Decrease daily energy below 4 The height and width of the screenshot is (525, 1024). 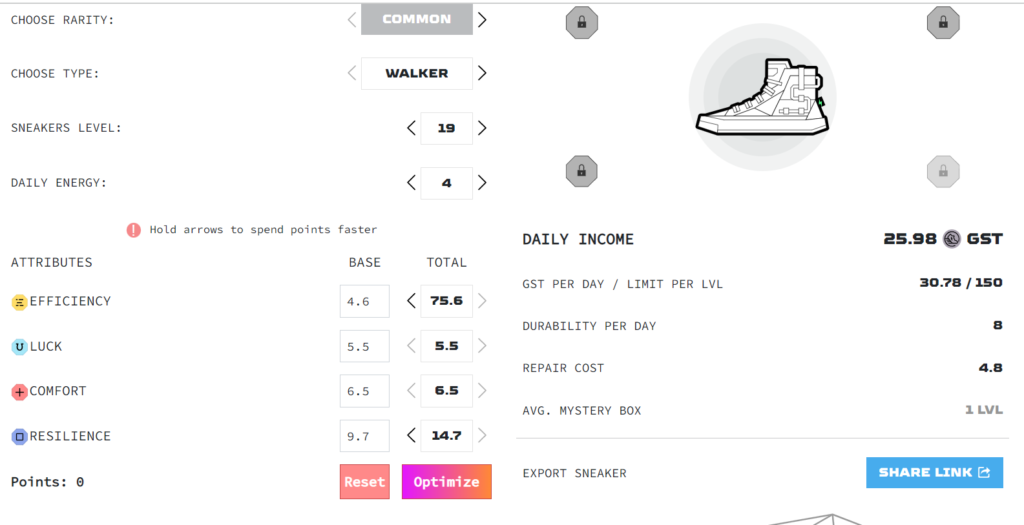click(x=411, y=183)
